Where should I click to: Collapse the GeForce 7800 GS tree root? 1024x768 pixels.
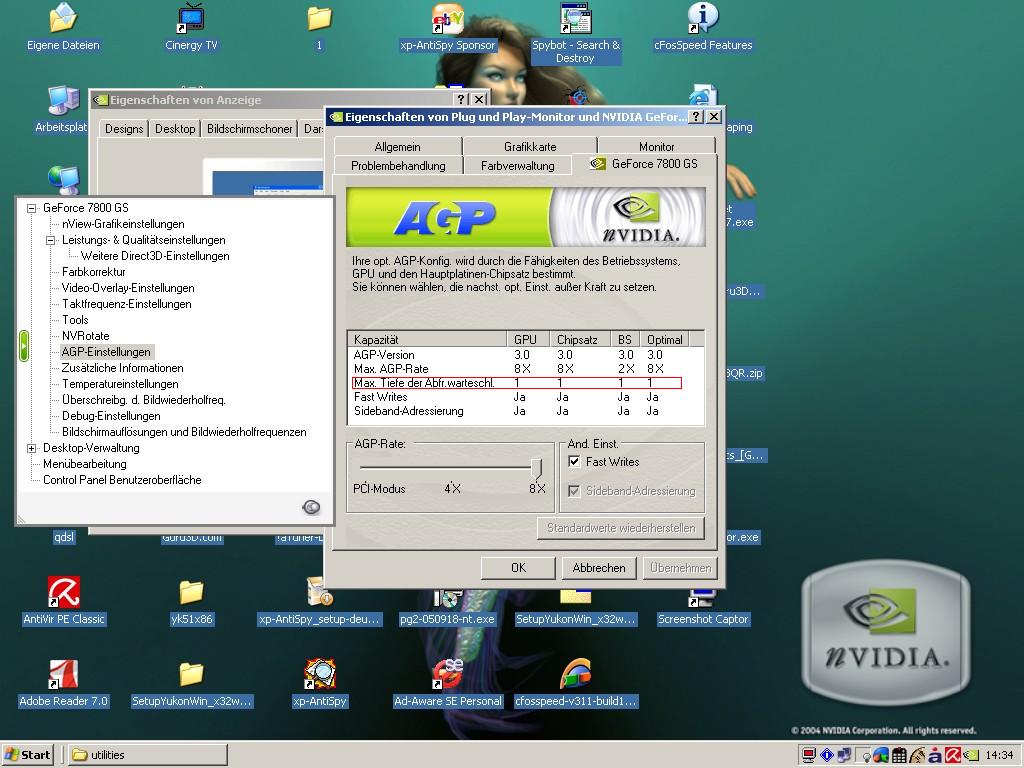tap(31, 208)
